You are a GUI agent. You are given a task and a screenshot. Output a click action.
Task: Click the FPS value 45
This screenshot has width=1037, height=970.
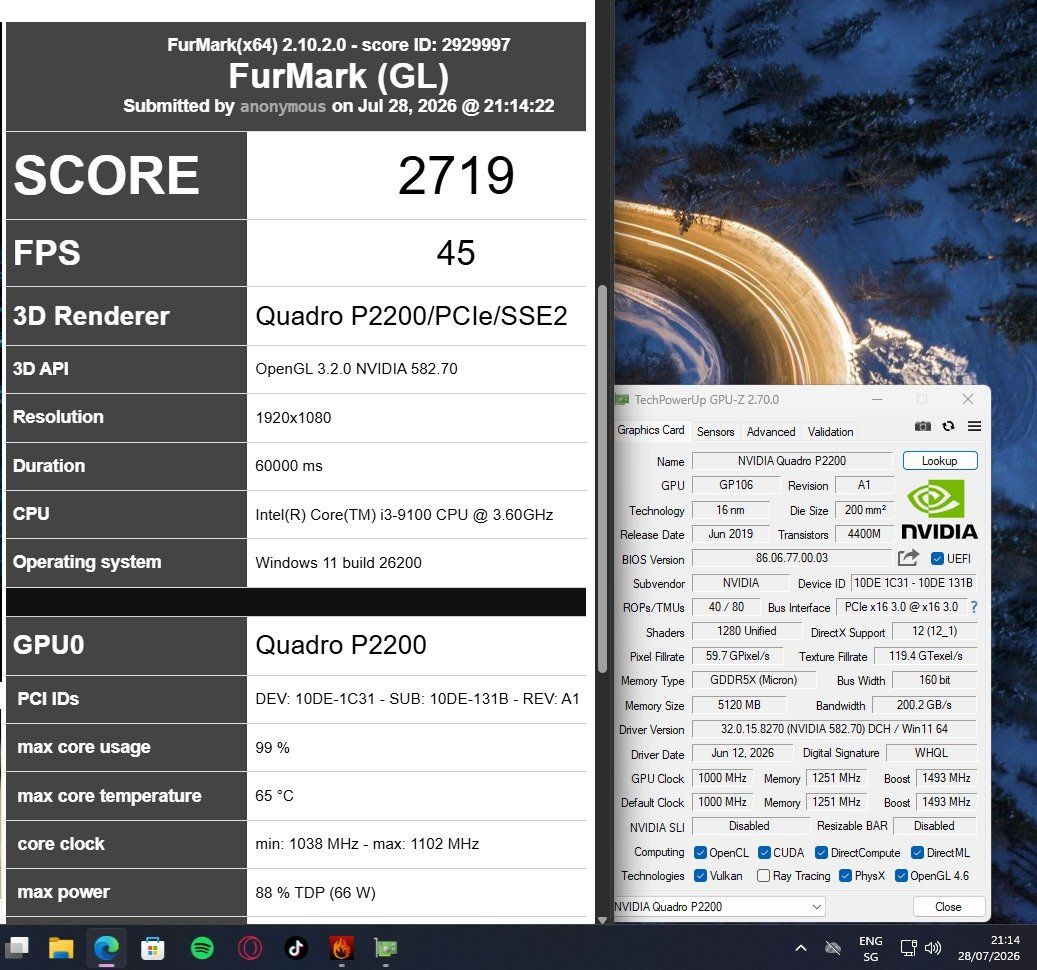pyautogui.click(x=456, y=253)
